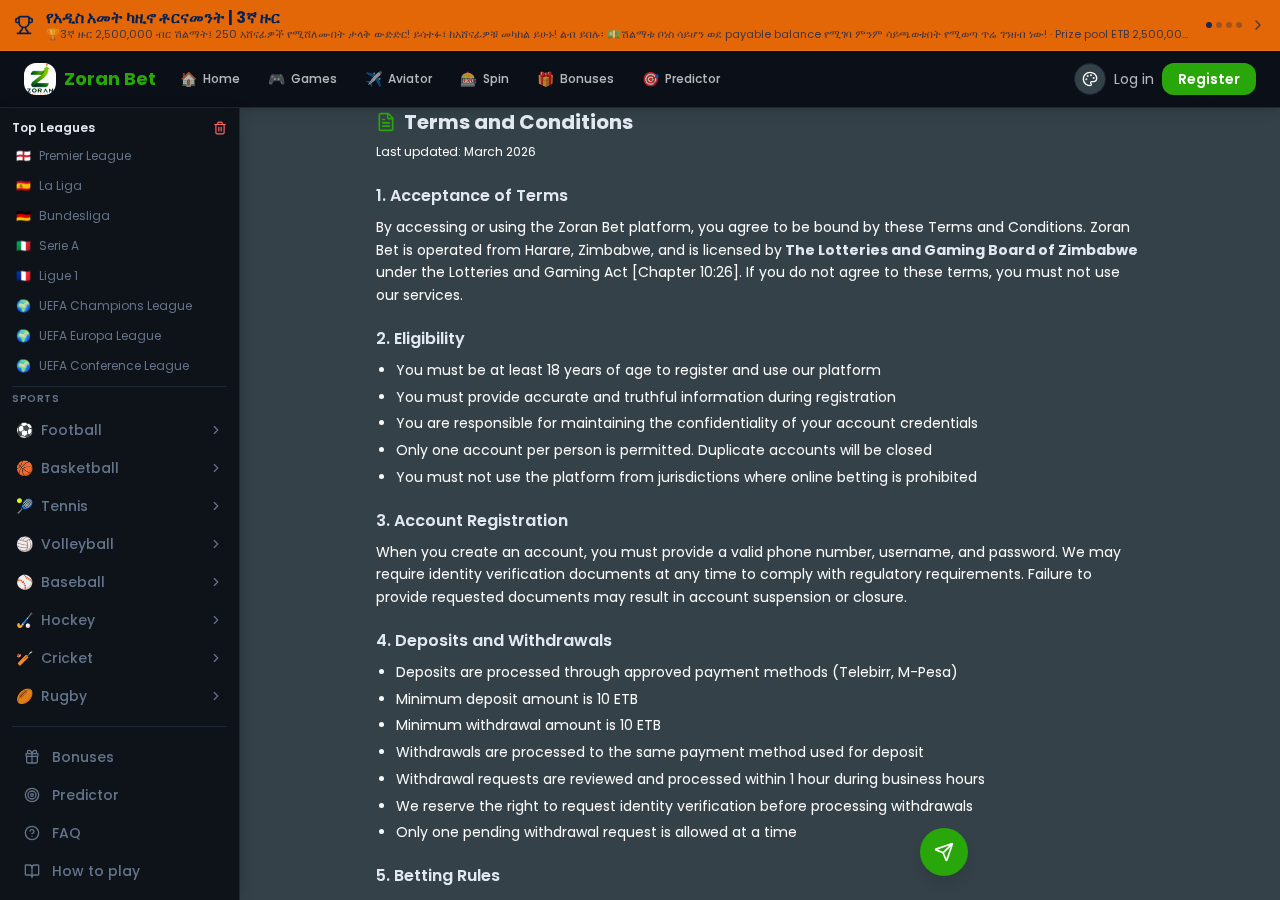Screen dimensions: 1280x900
Task: Expand the Tennis sport chevron
Action: (x=216, y=506)
